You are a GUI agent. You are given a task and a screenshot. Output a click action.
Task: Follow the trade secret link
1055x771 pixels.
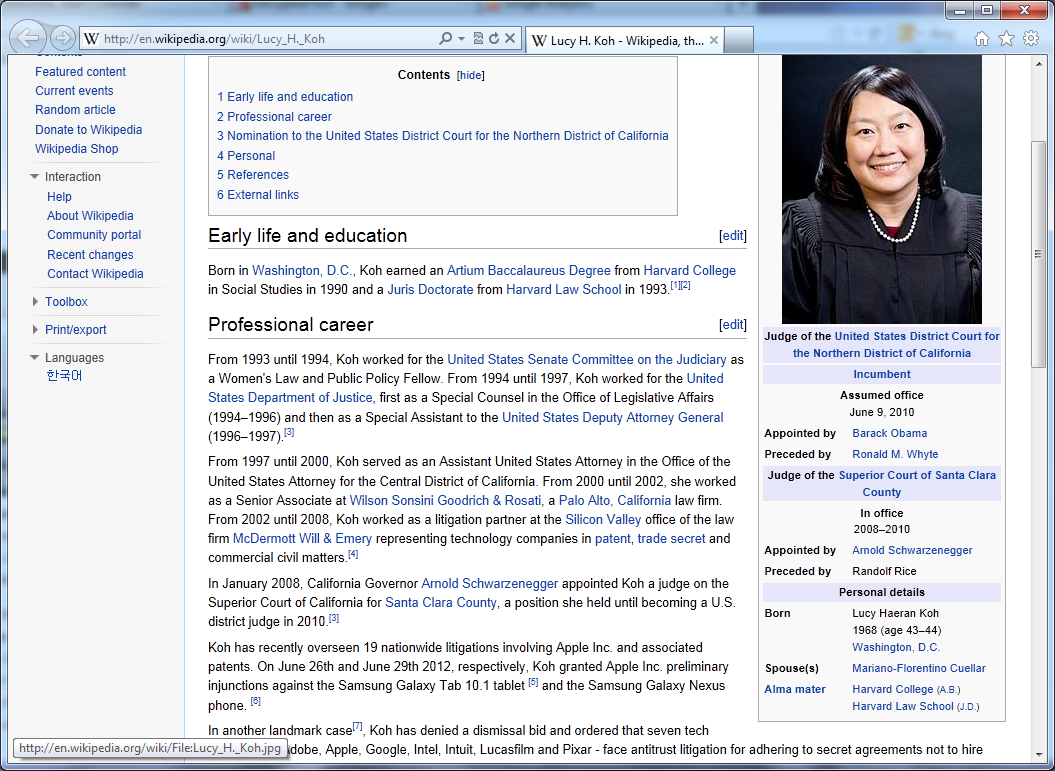pyautogui.click(x=671, y=538)
